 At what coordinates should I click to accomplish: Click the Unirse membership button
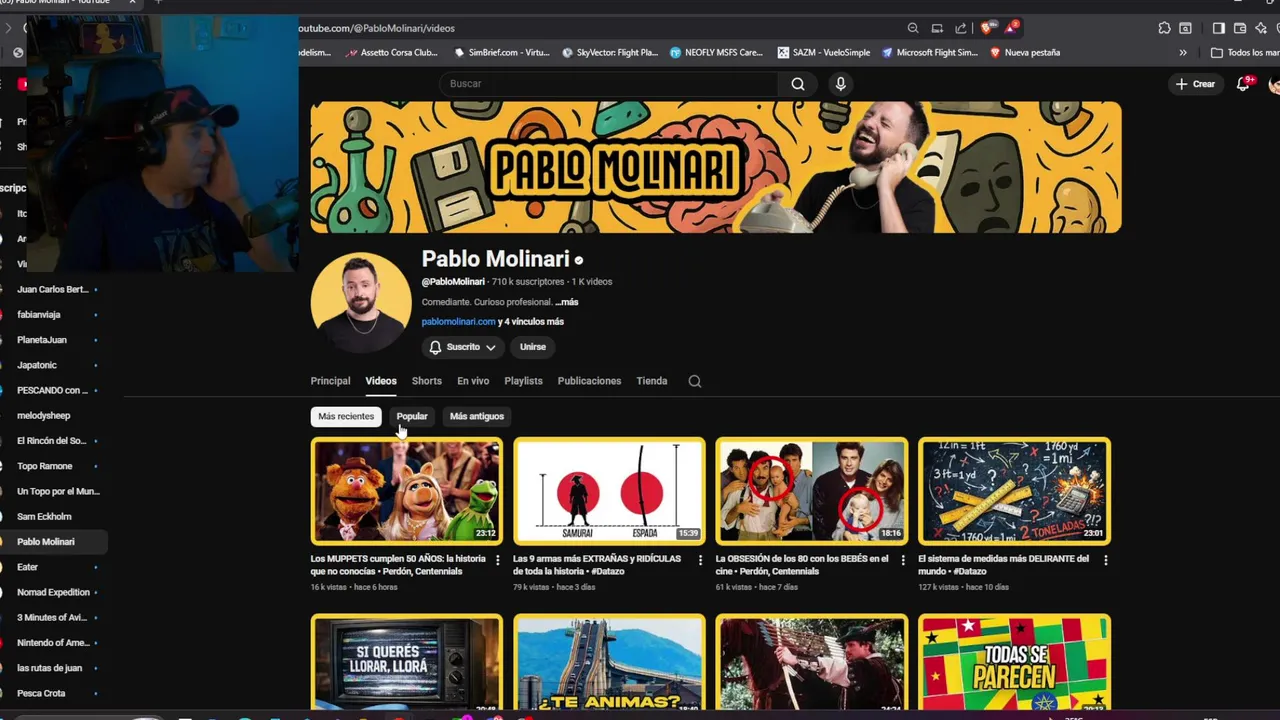click(x=533, y=347)
